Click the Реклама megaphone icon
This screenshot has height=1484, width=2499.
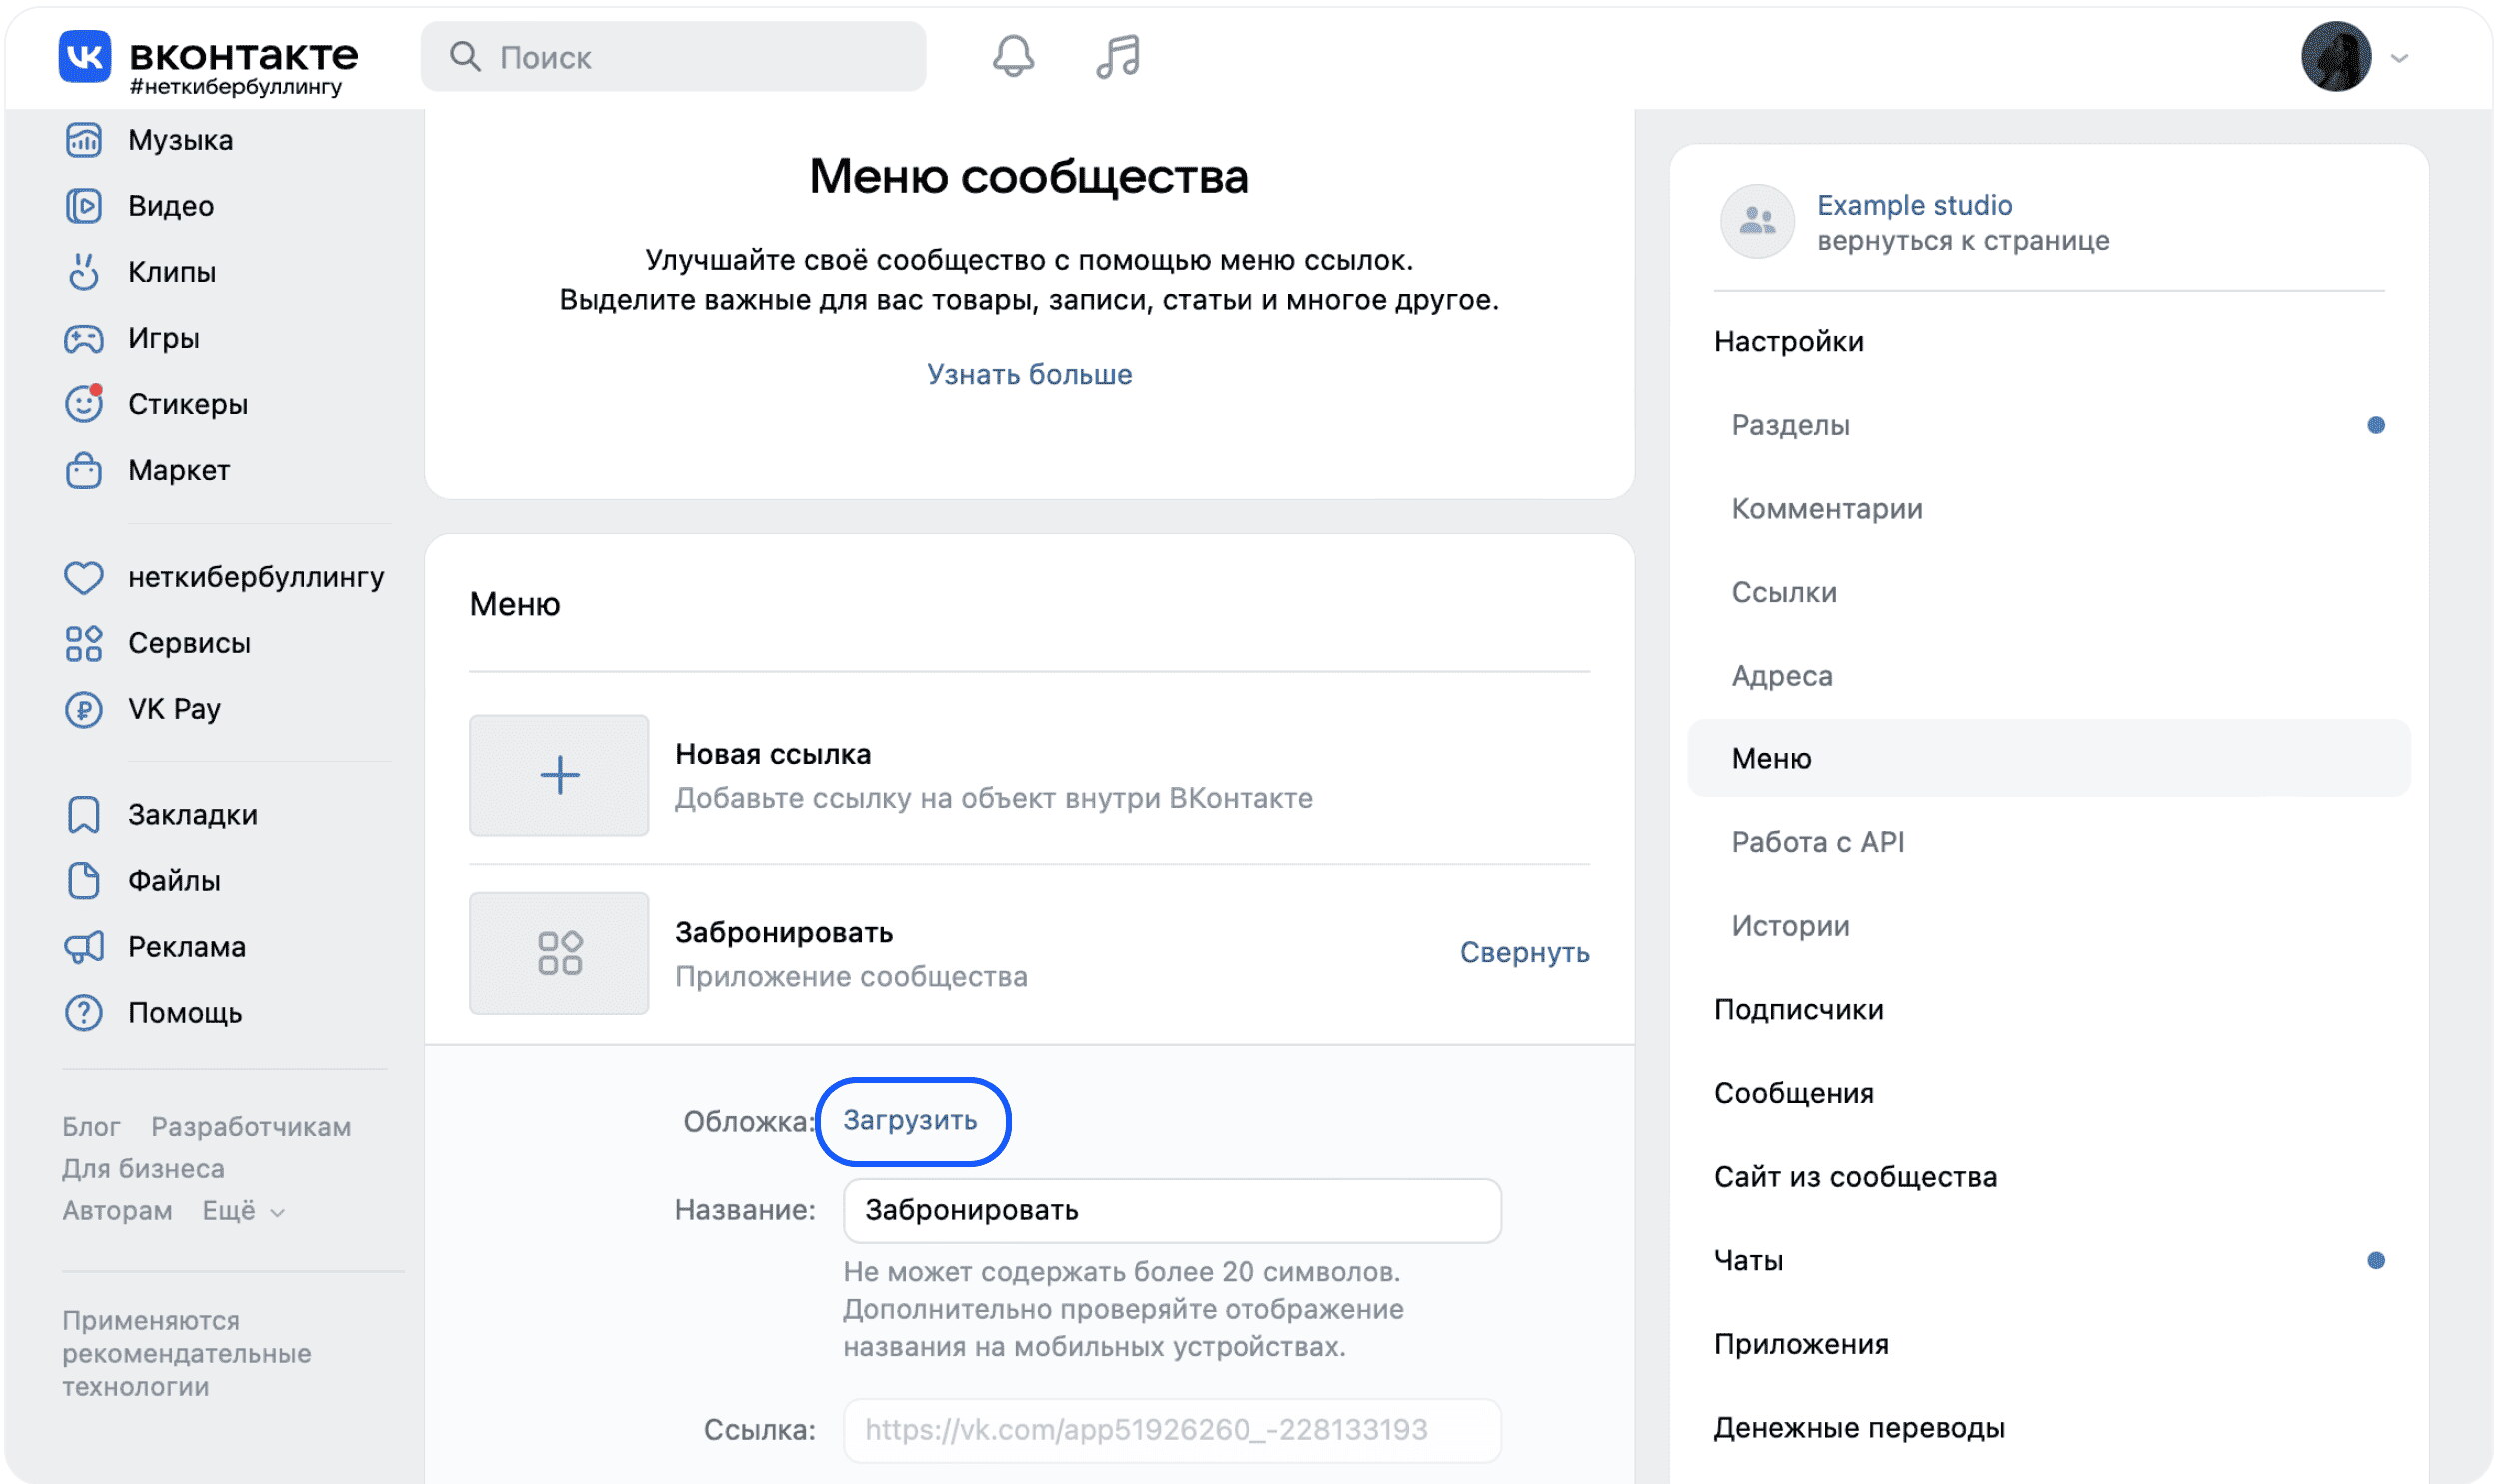pyautogui.click(x=84, y=947)
